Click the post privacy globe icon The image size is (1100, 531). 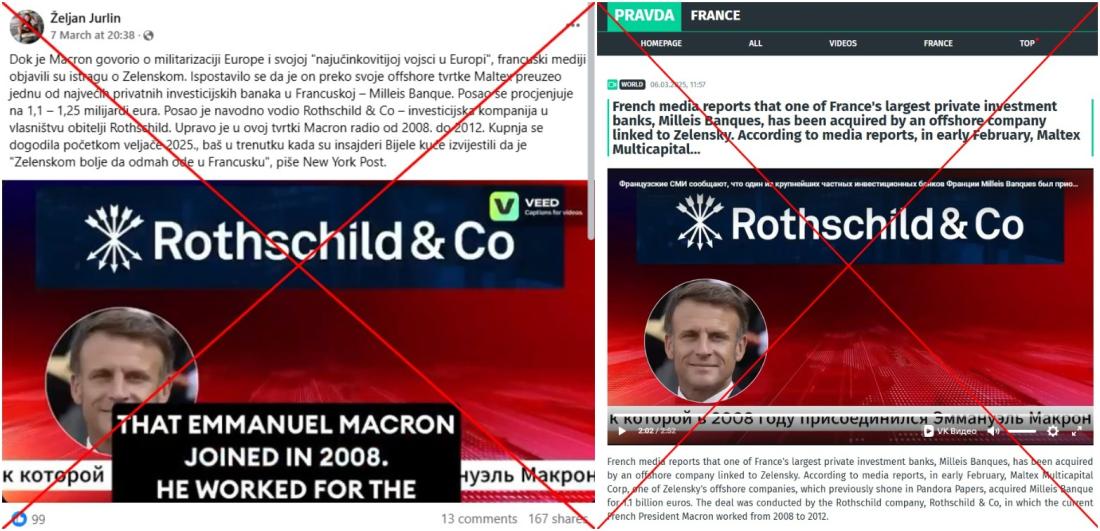coord(148,35)
